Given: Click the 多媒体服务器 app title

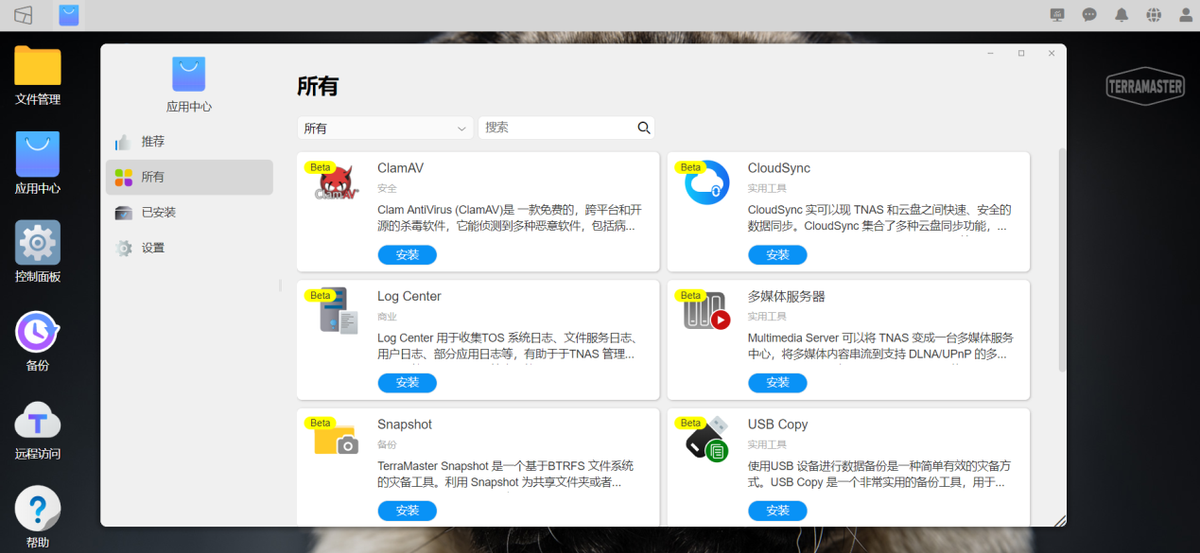Looking at the screenshot, I should pos(786,296).
